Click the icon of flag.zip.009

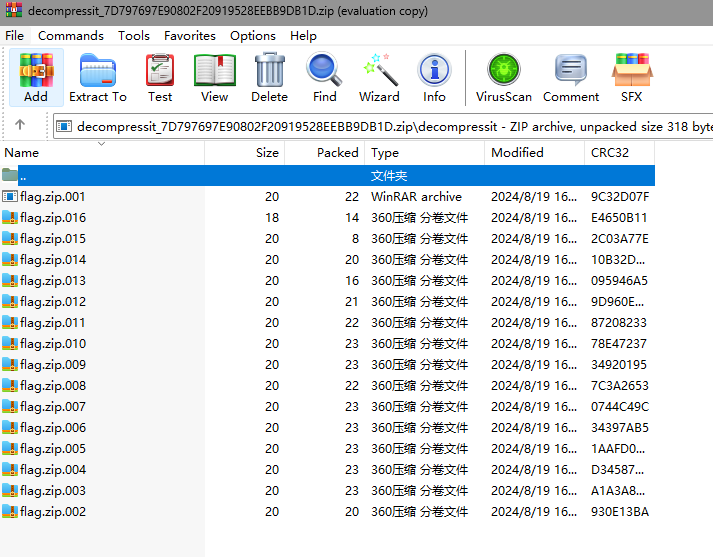[x=10, y=364]
